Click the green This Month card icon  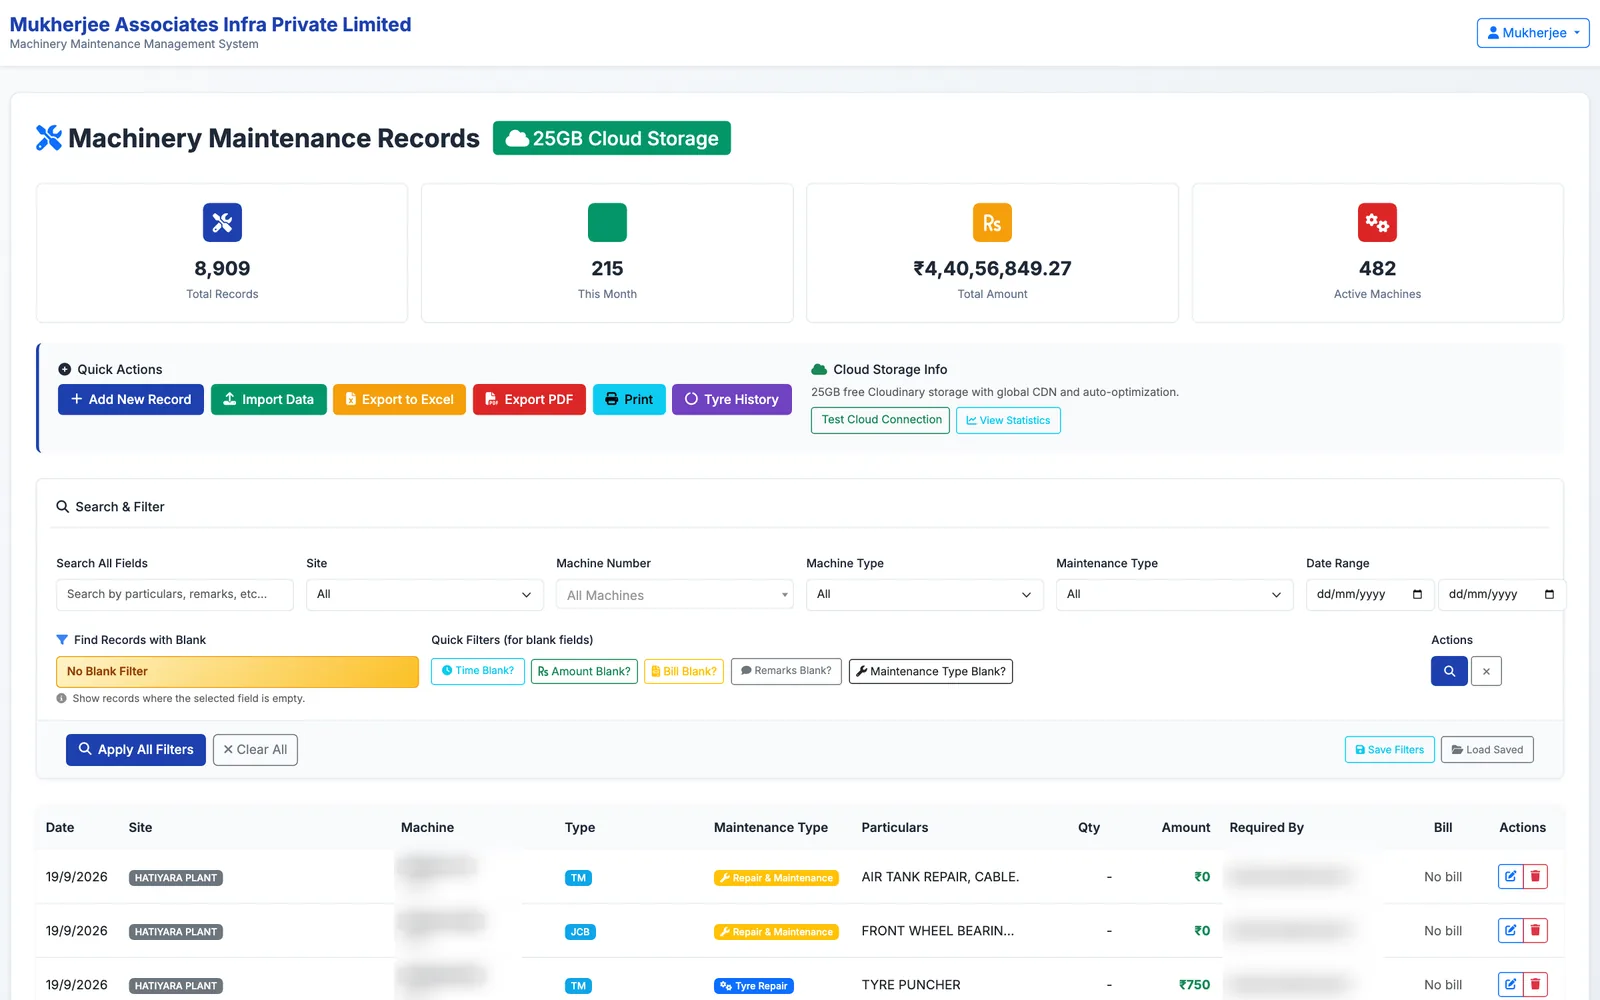pos(607,222)
